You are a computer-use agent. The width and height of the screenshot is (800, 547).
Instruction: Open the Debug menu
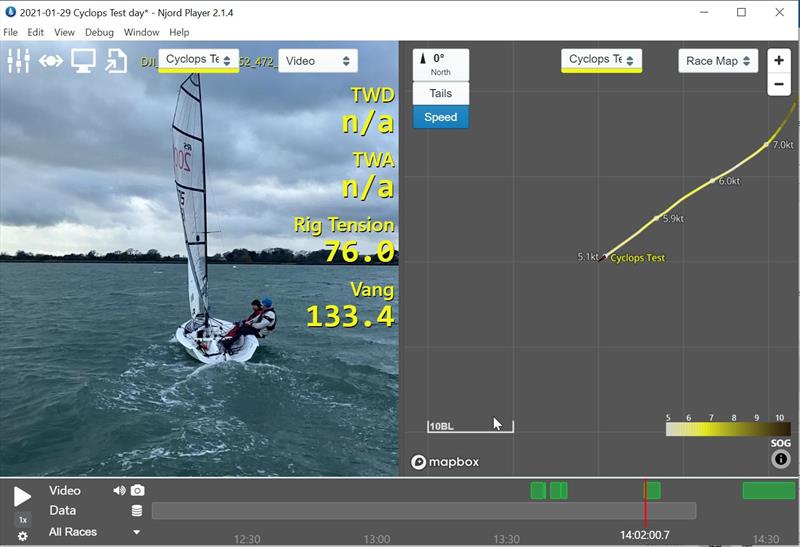99,32
